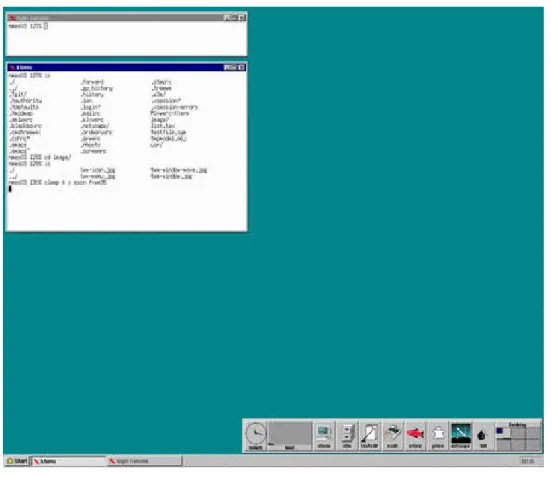The image size is (552, 477).
Task: Click the blue window miniature in pager
Action: click(x=500, y=430)
